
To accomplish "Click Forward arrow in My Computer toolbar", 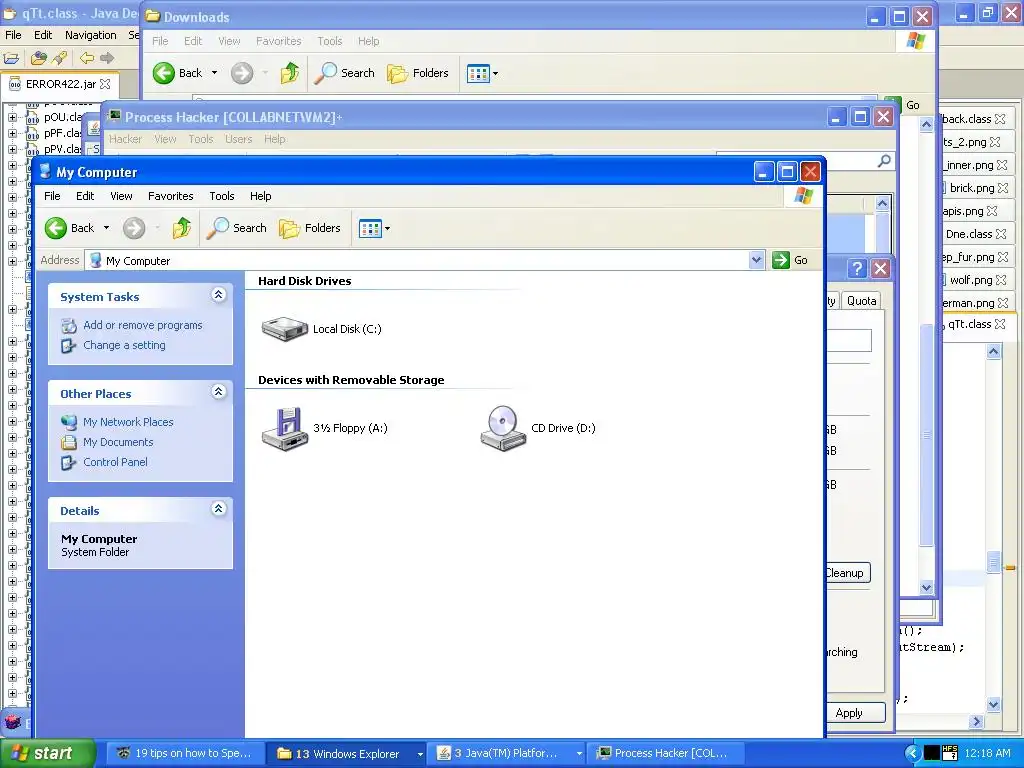I will pyautogui.click(x=134, y=228).
